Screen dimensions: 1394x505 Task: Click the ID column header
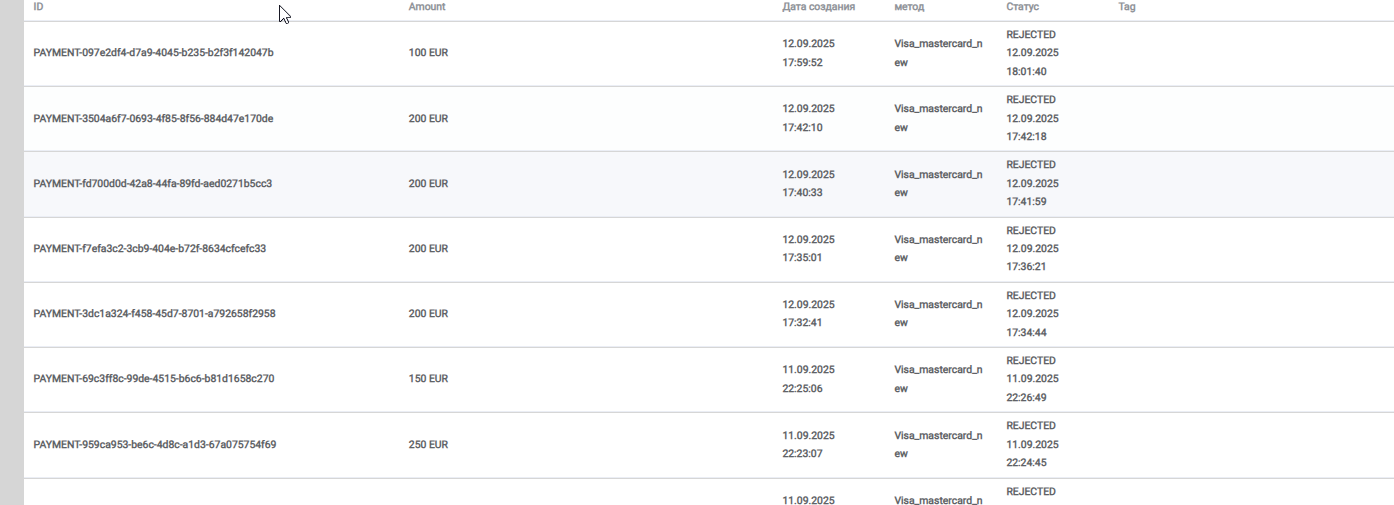pyautogui.click(x=38, y=7)
